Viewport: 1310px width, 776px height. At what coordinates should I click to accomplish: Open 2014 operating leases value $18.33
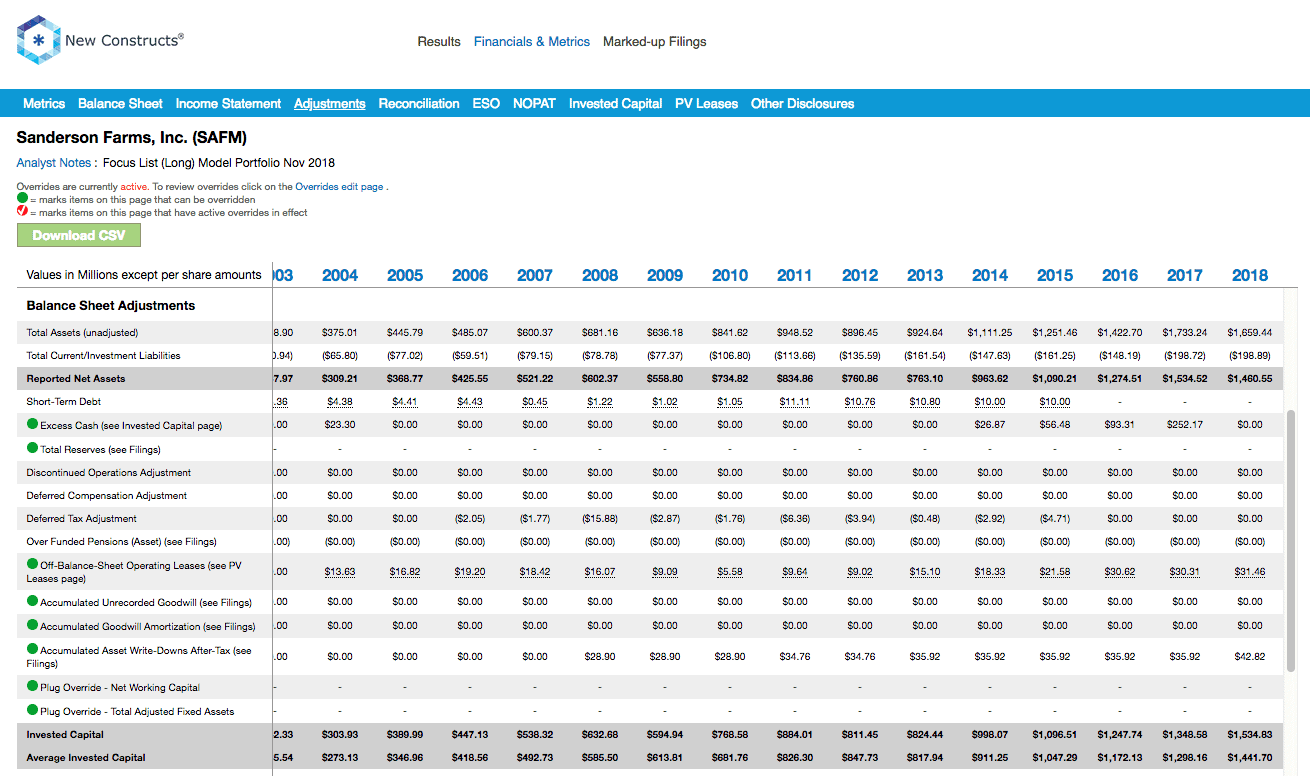pos(990,572)
